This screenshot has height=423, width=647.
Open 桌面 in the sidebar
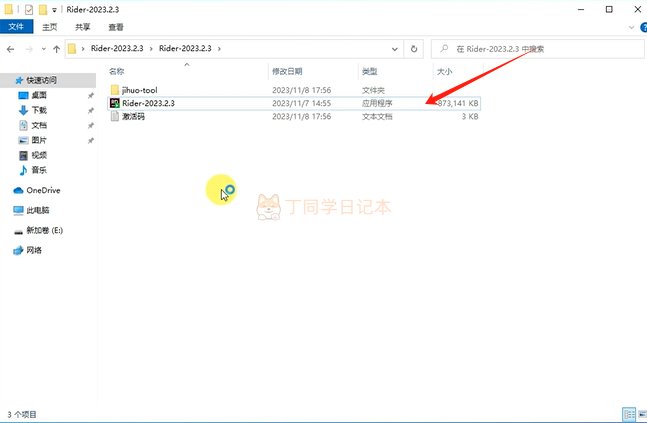39,95
